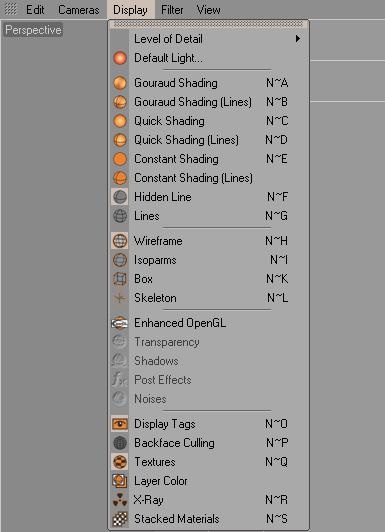Click the menu tear-off grip bar
This screenshot has height=532, width=385.
[208, 24]
